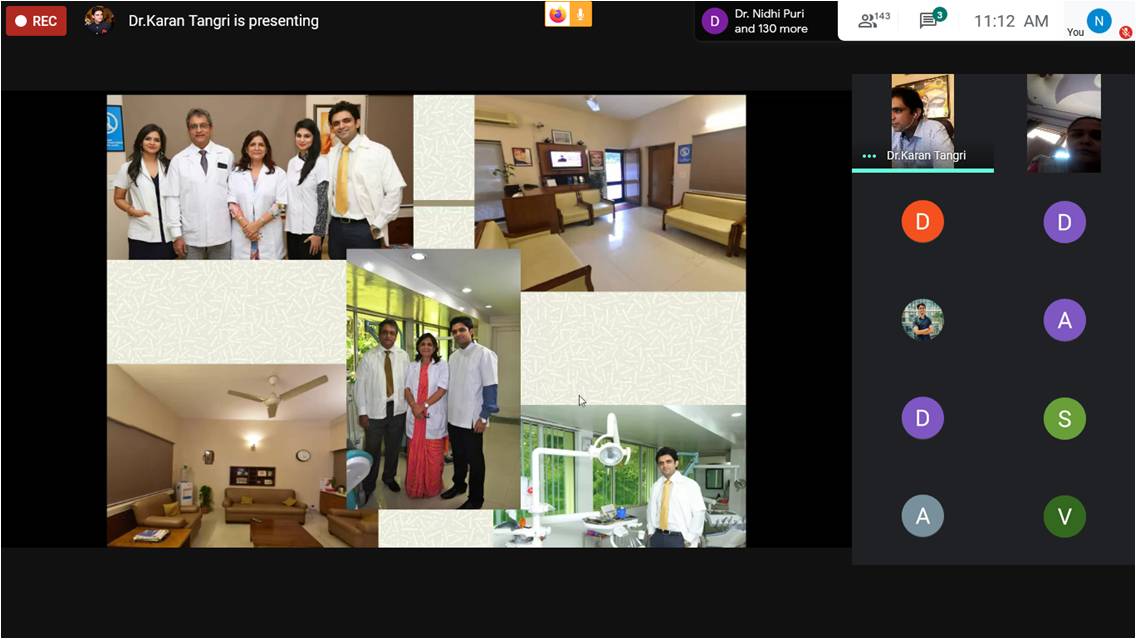
Task: Click the 11:12 AM clock display
Action: click(x=1010, y=21)
